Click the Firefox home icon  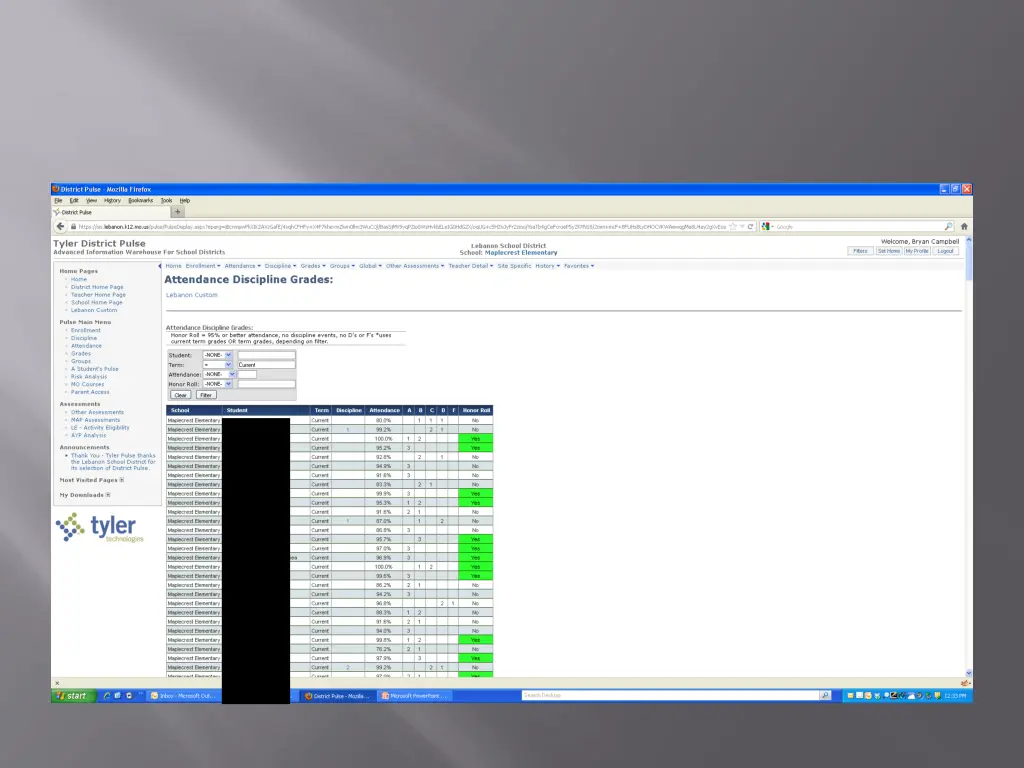click(x=964, y=227)
